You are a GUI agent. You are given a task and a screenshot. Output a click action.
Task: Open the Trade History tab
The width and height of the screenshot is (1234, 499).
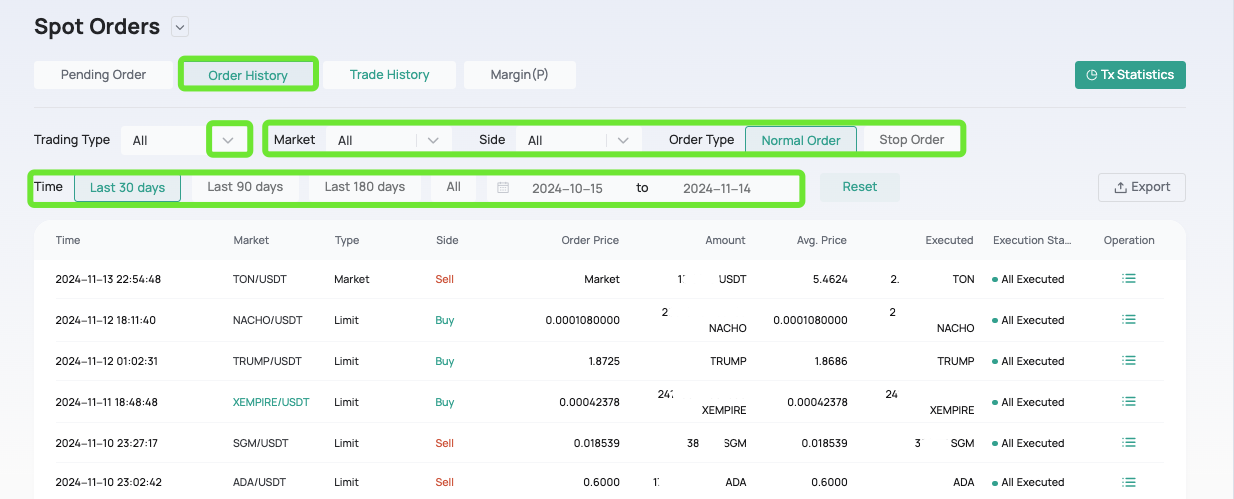click(389, 75)
